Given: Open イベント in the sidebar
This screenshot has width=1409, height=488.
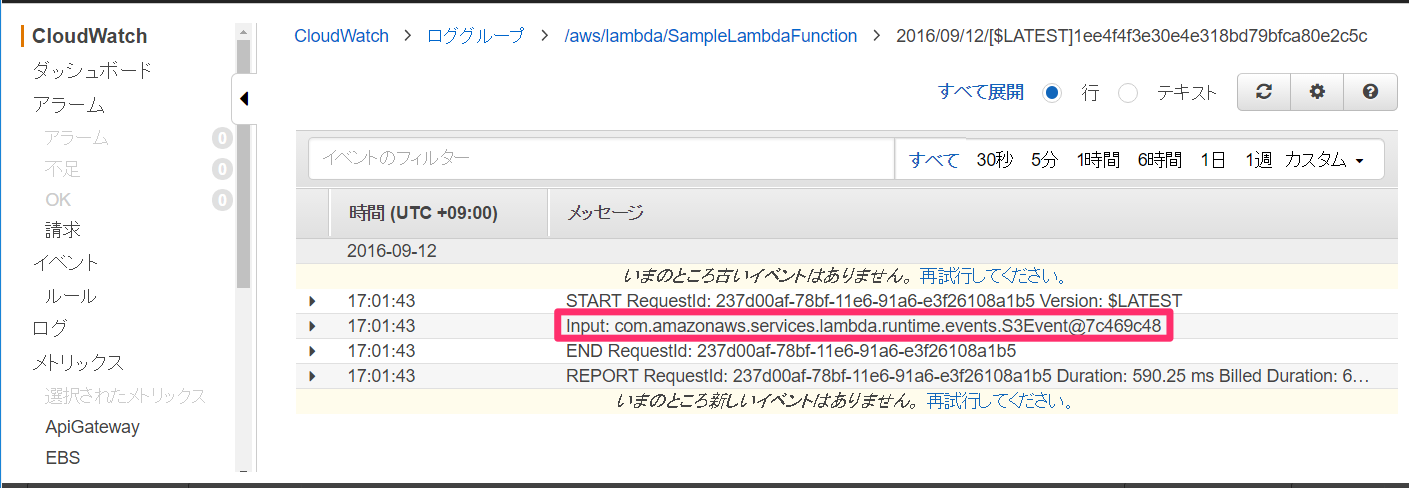Looking at the screenshot, I should pyautogui.click(x=66, y=263).
